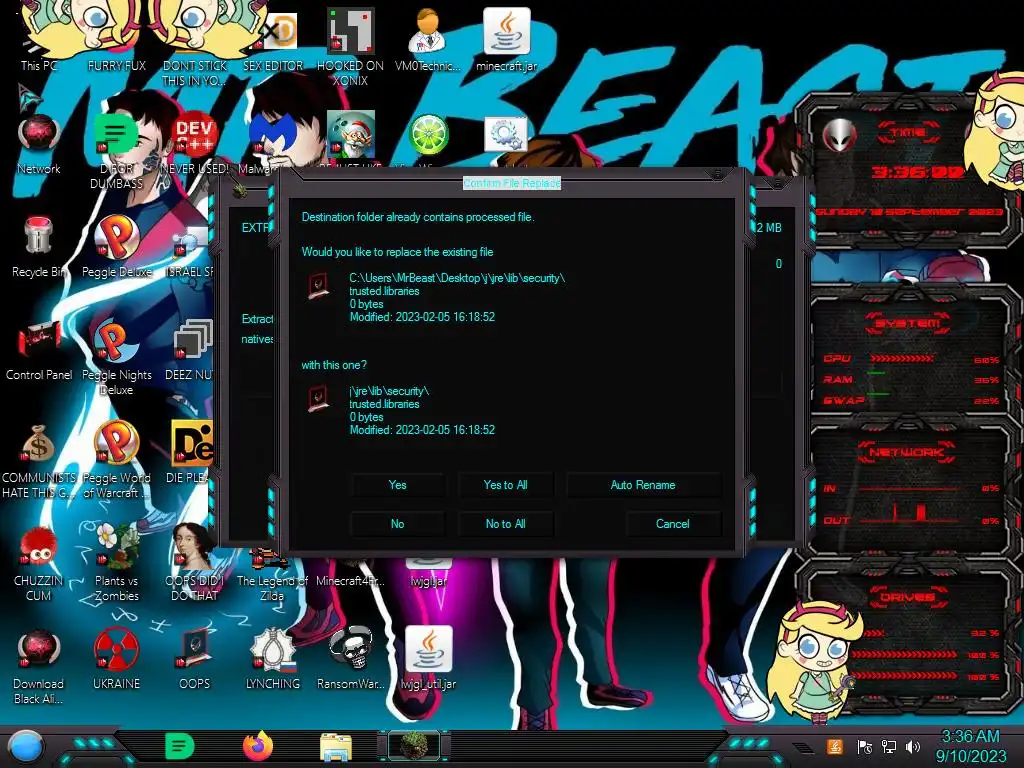
Task: Click the SYSTEM widget header
Action: tap(908, 323)
